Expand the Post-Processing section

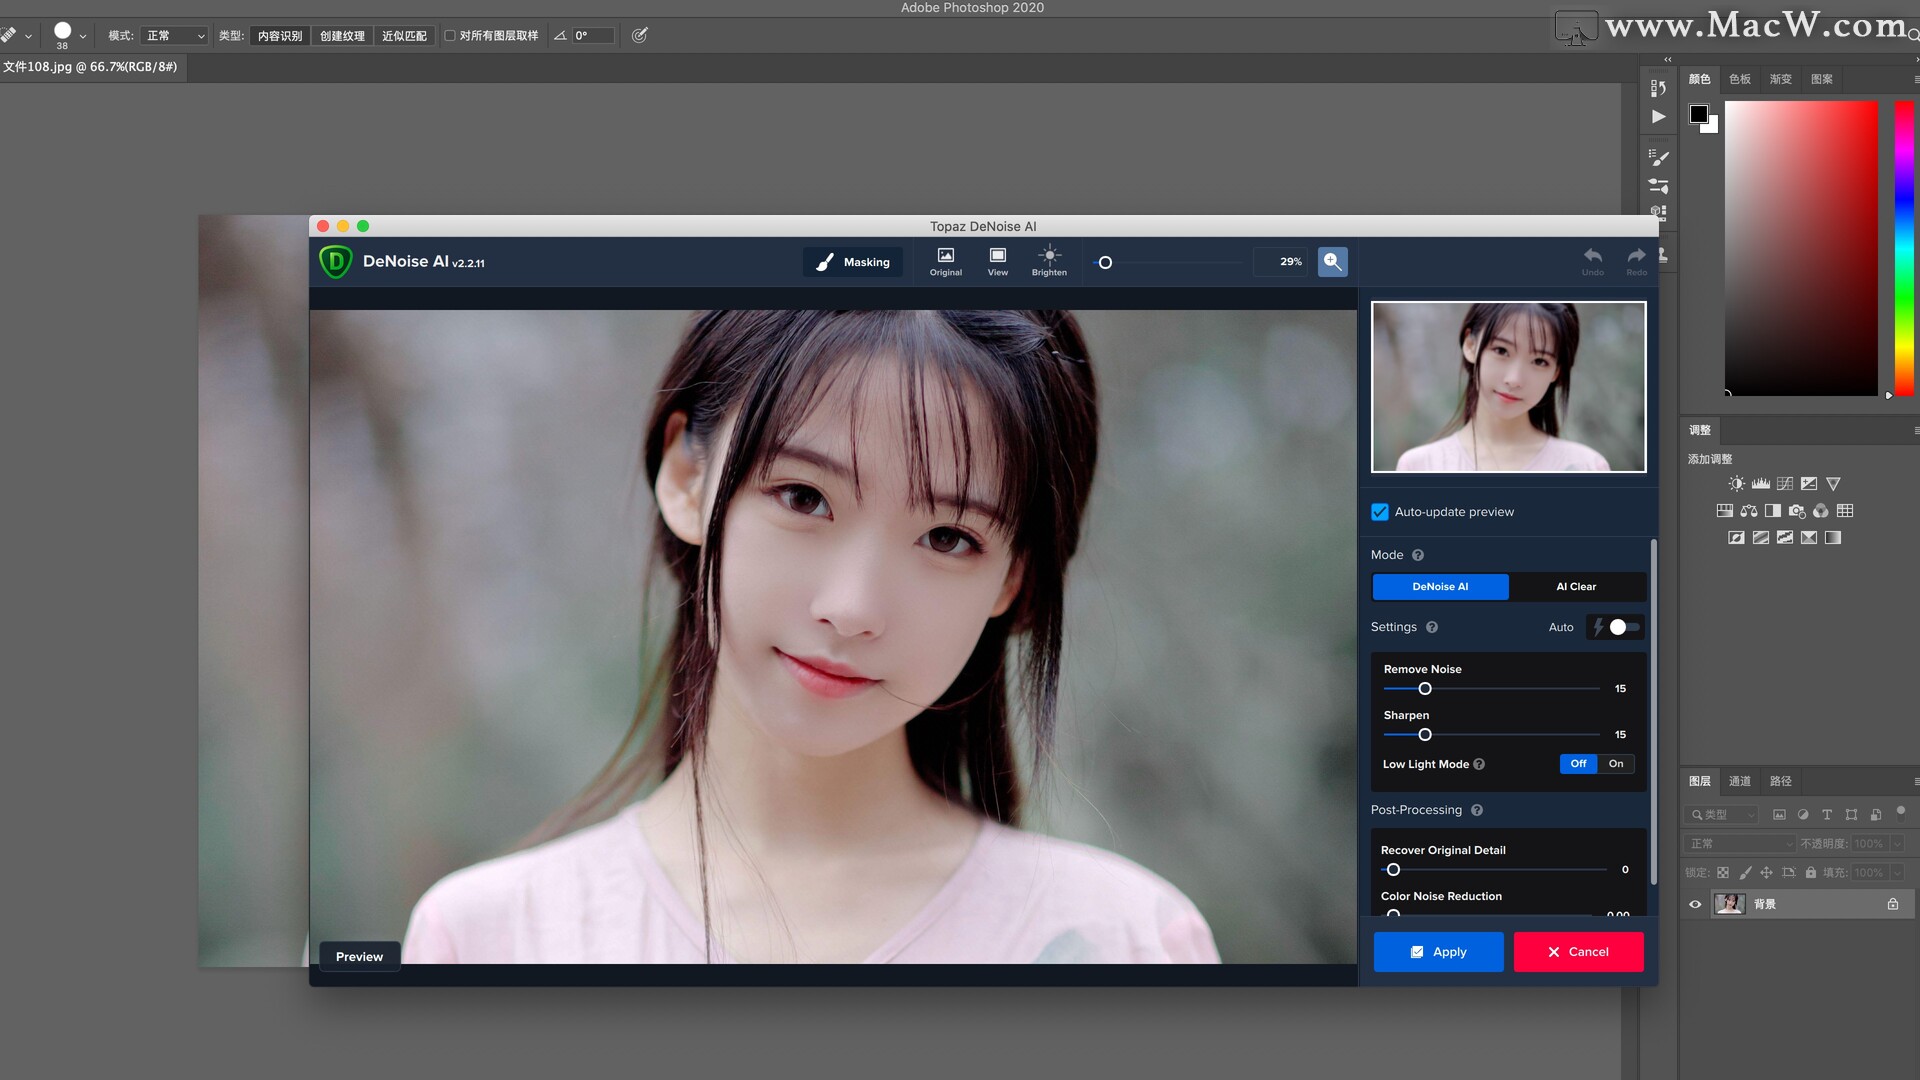pyautogui.click(x=1415, y=808)
